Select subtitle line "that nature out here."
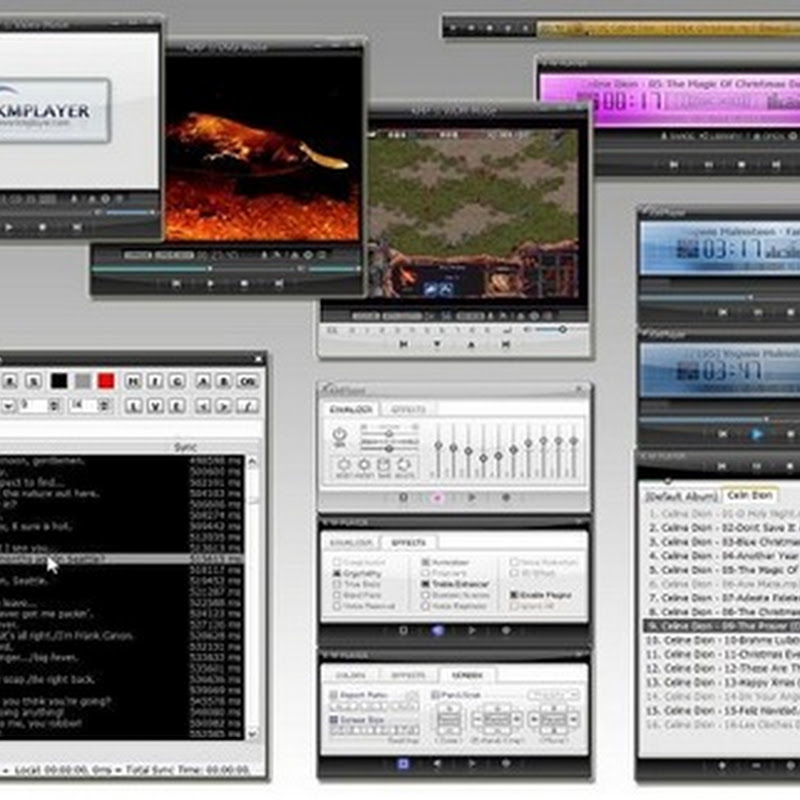The width and height of the screenshot is (800, 800). coord(50,493)
